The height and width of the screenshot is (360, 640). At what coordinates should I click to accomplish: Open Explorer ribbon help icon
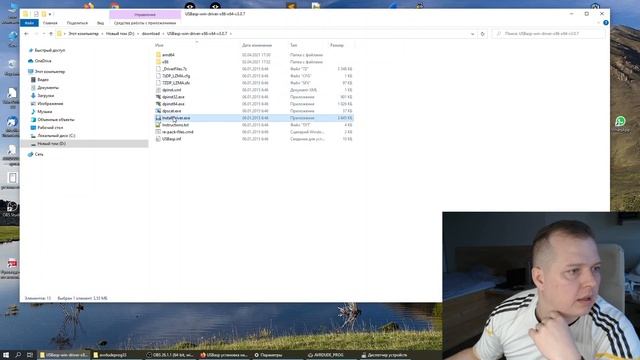(x=606, y=23)
